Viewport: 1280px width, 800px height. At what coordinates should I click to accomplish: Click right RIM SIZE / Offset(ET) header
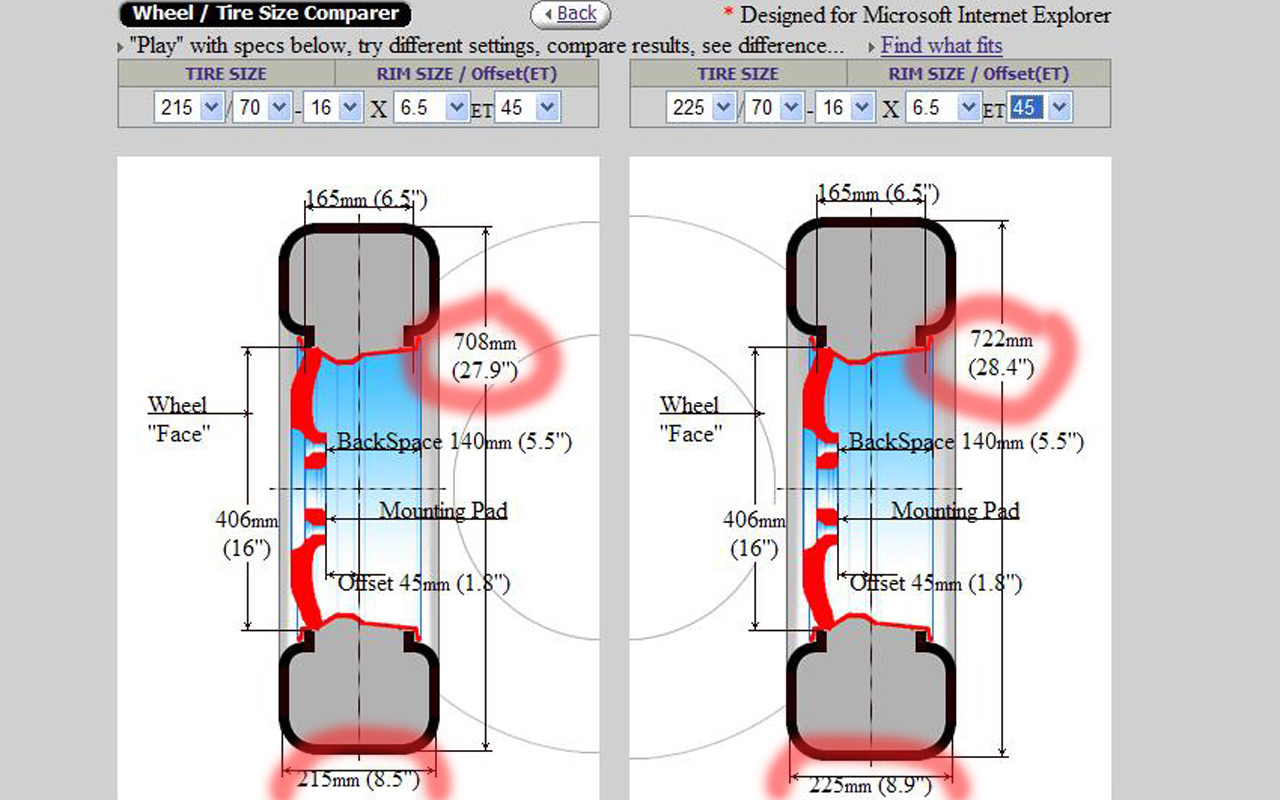click(x=979, y=74)
